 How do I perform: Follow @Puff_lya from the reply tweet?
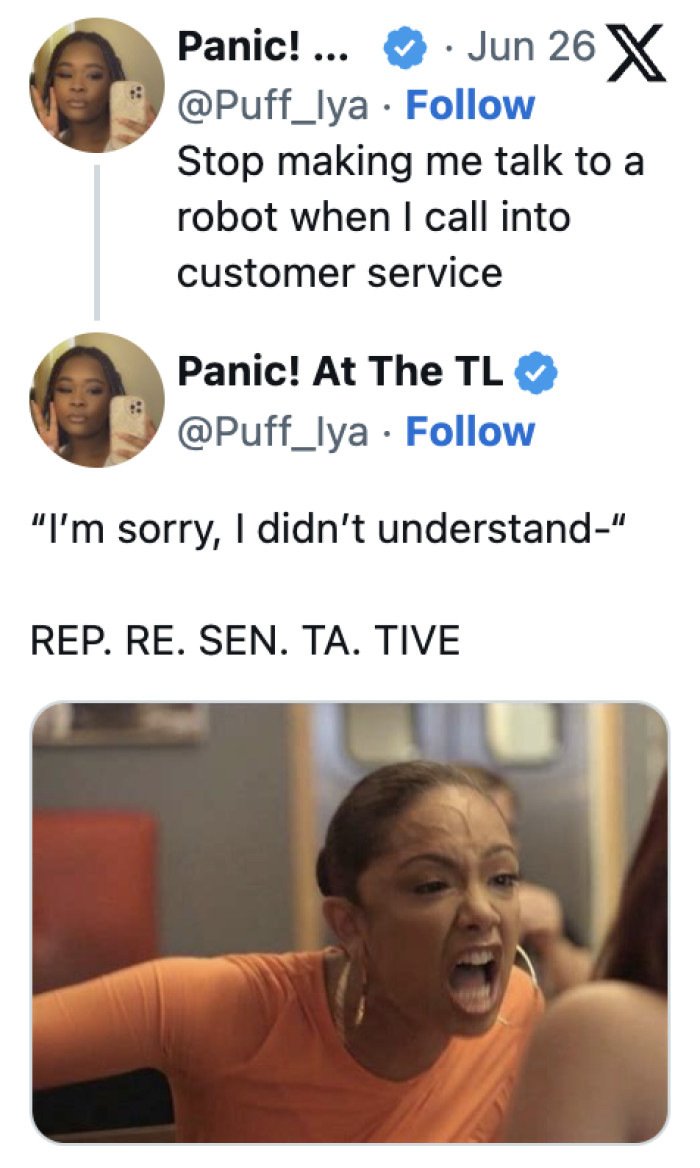pyautogui.click(x=470, y=431)
